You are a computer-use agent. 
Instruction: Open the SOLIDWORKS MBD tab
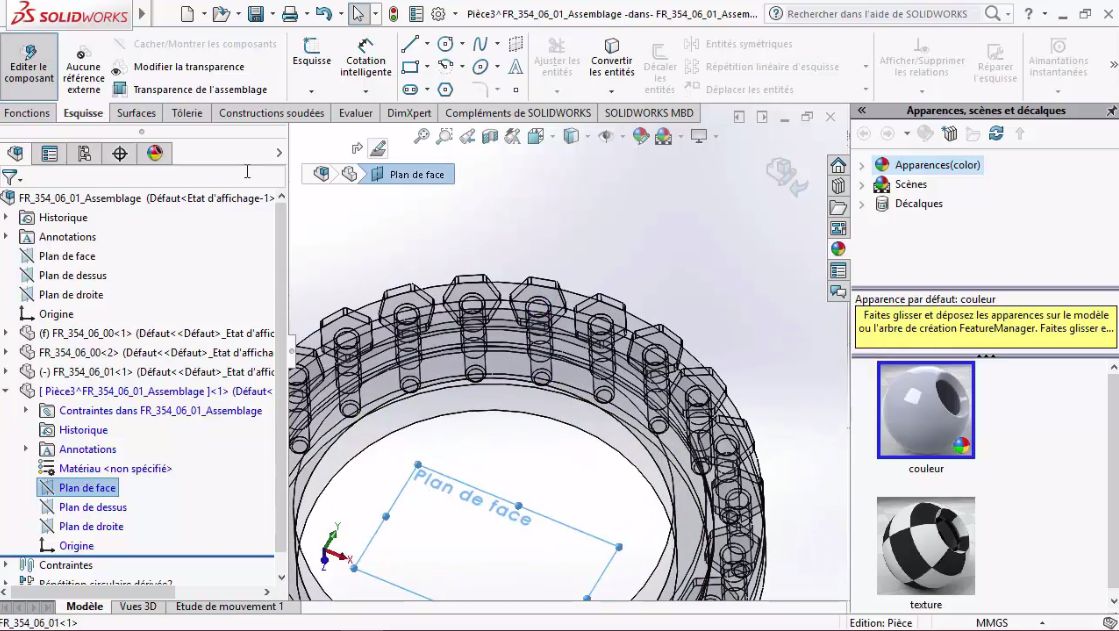click(649, 113)
